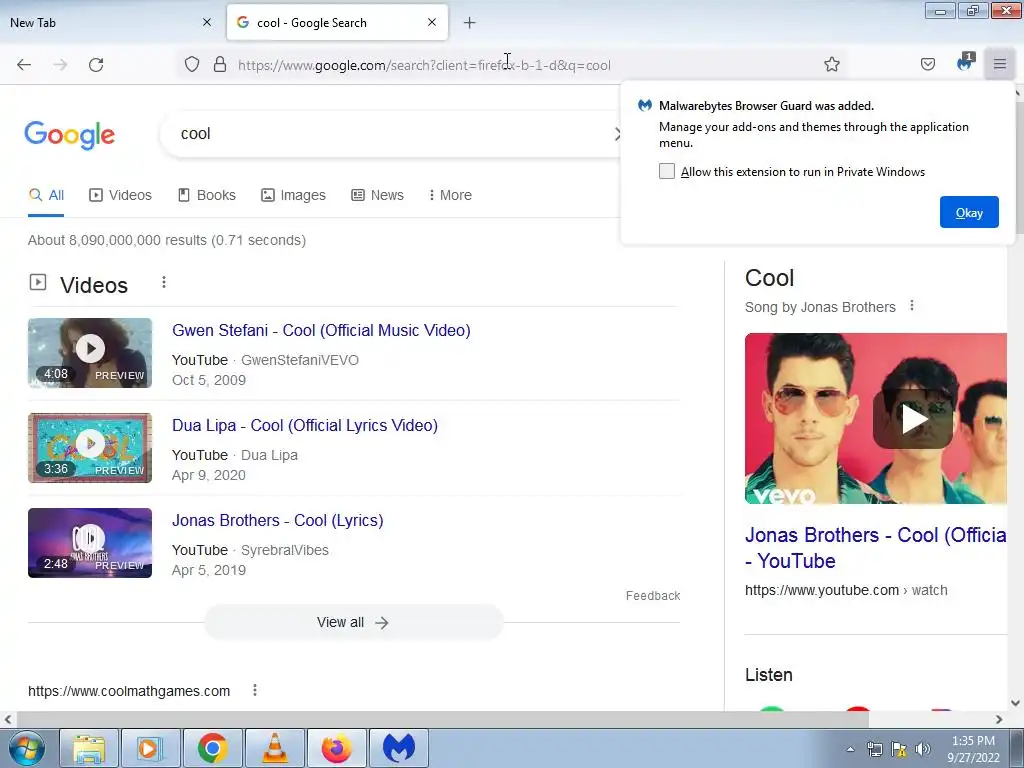Select the All results tab

pyautogui.click(x=46, y=195)
